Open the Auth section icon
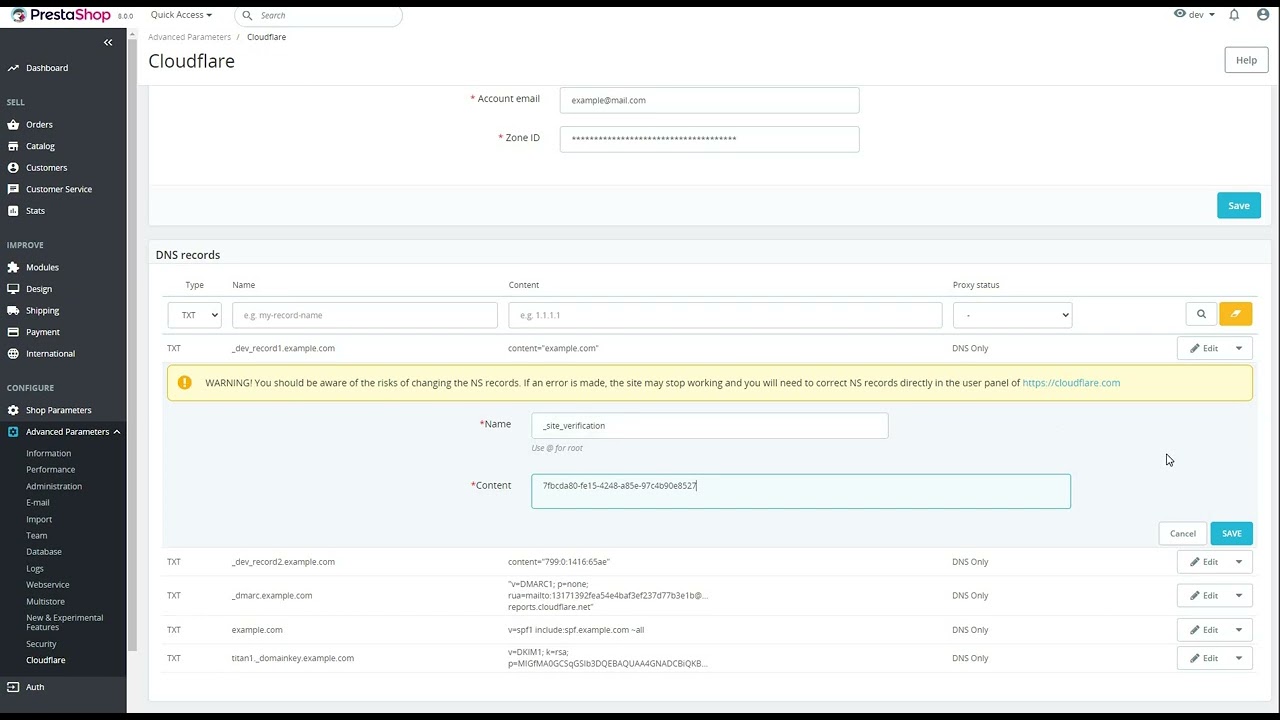 tap(13, 687)
